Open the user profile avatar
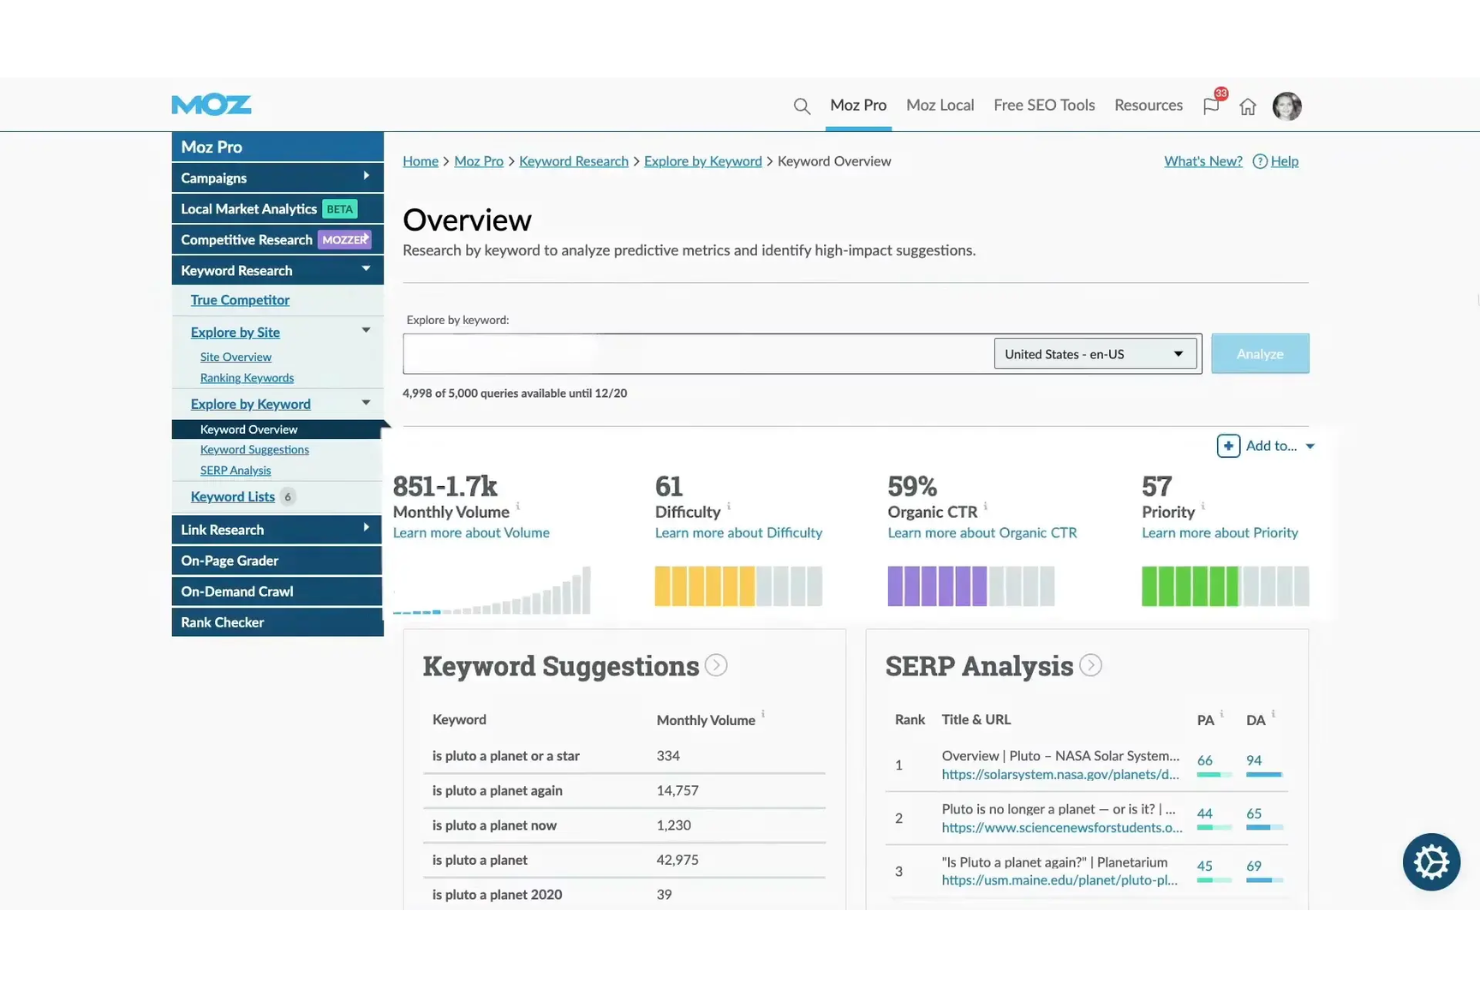Viewport: 1480px width, 987px height. click(x=1287, y=106)
